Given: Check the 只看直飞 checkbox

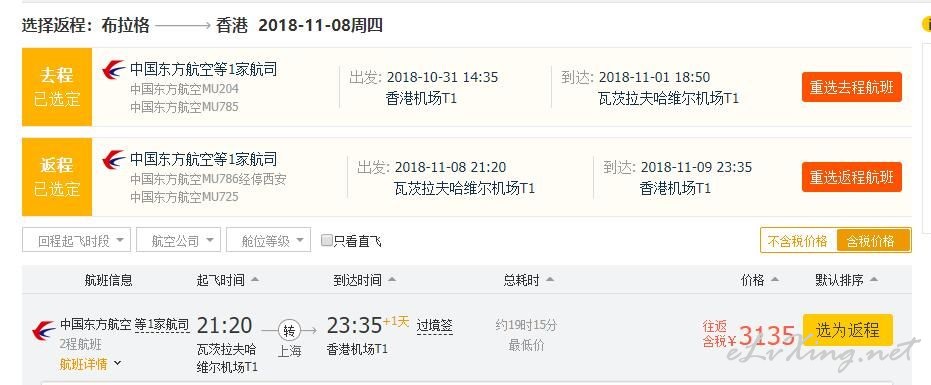Looking at the screenshot, I should tap(326, 240).
